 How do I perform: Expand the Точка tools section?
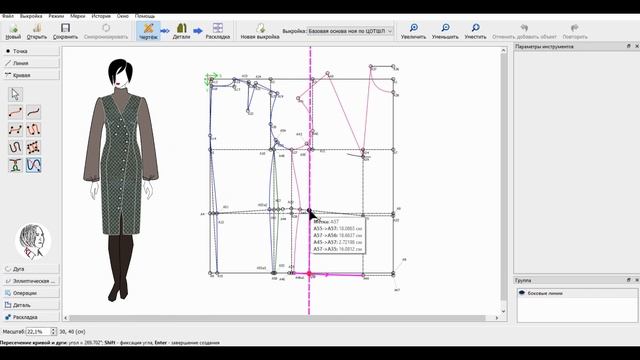point(31,51)
